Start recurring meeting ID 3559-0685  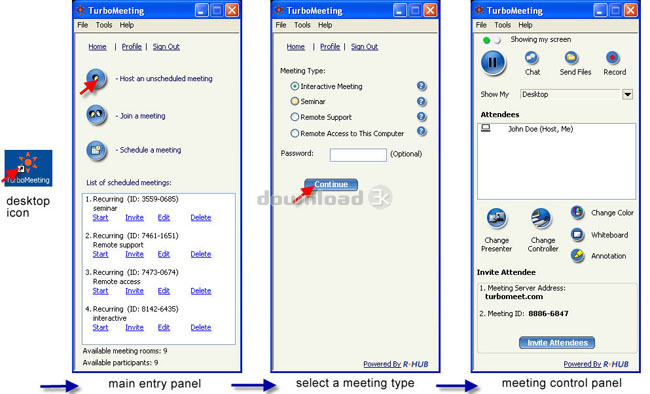click(x=100, y=218)
